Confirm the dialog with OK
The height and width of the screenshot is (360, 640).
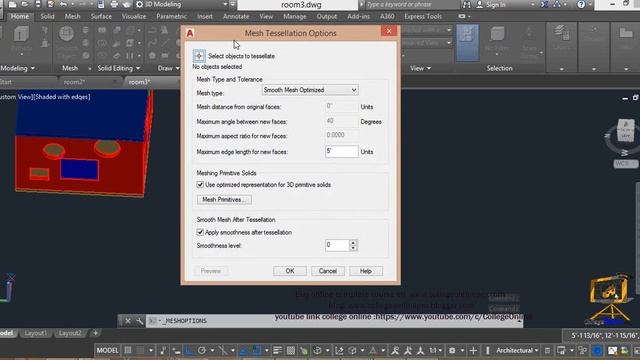290,271
